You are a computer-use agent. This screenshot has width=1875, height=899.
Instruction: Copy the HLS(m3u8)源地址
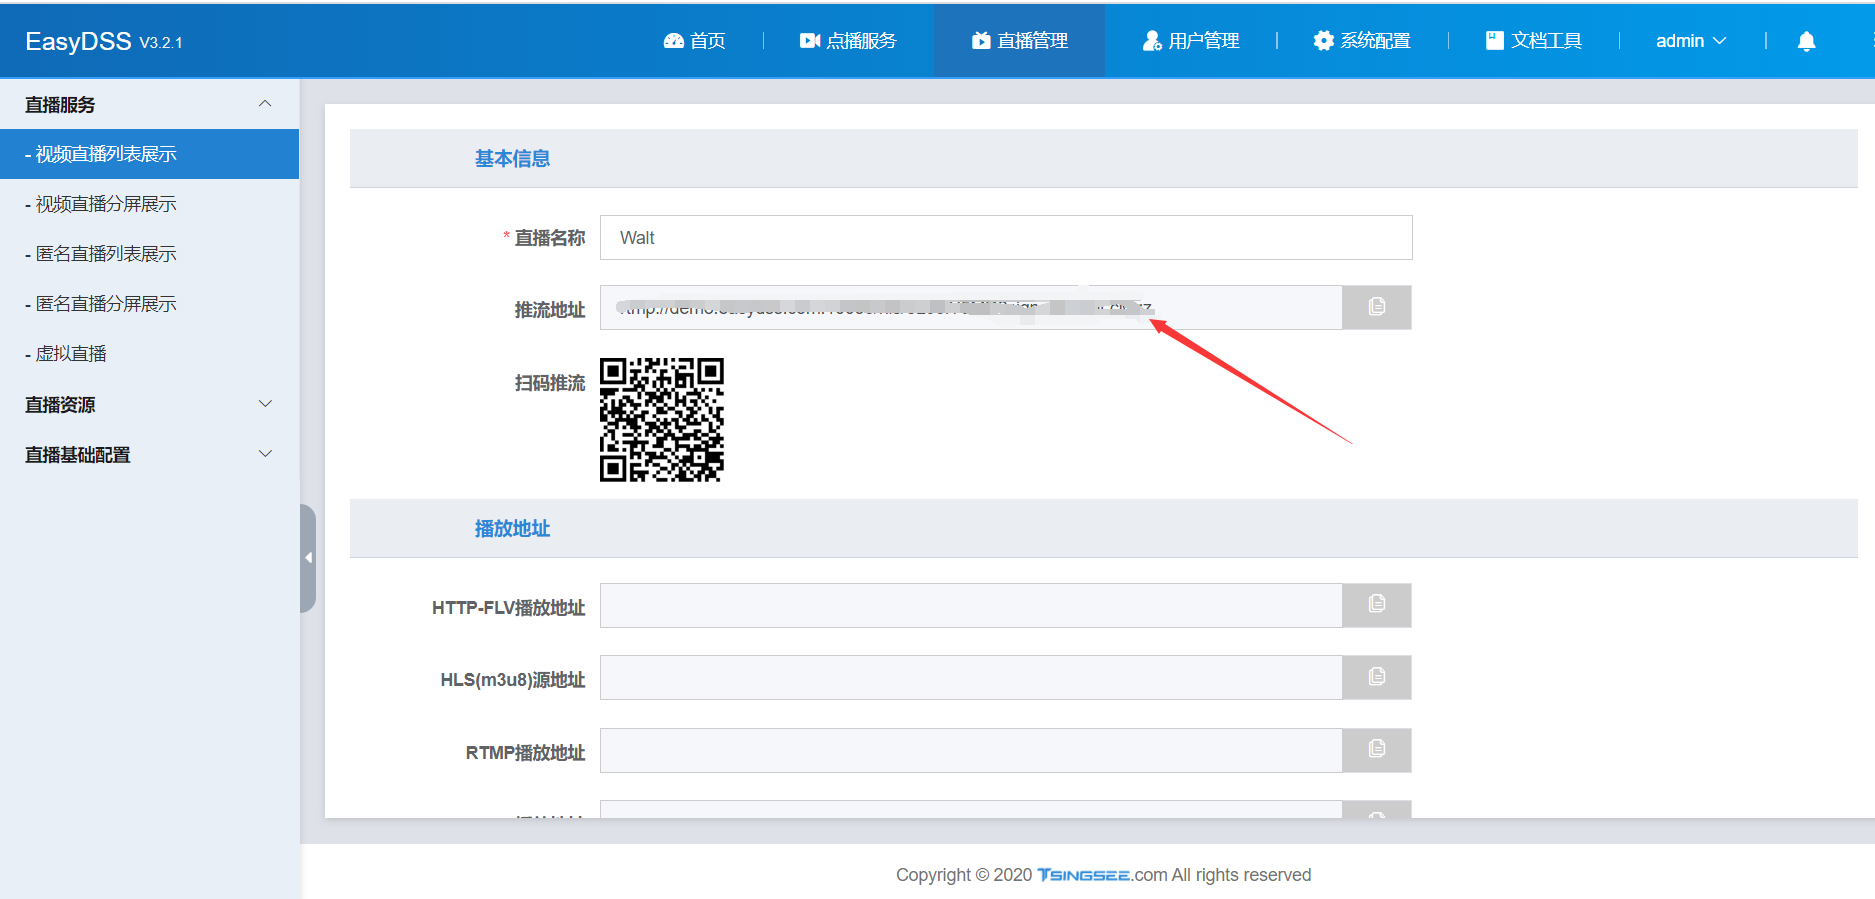pos(1377,678)
